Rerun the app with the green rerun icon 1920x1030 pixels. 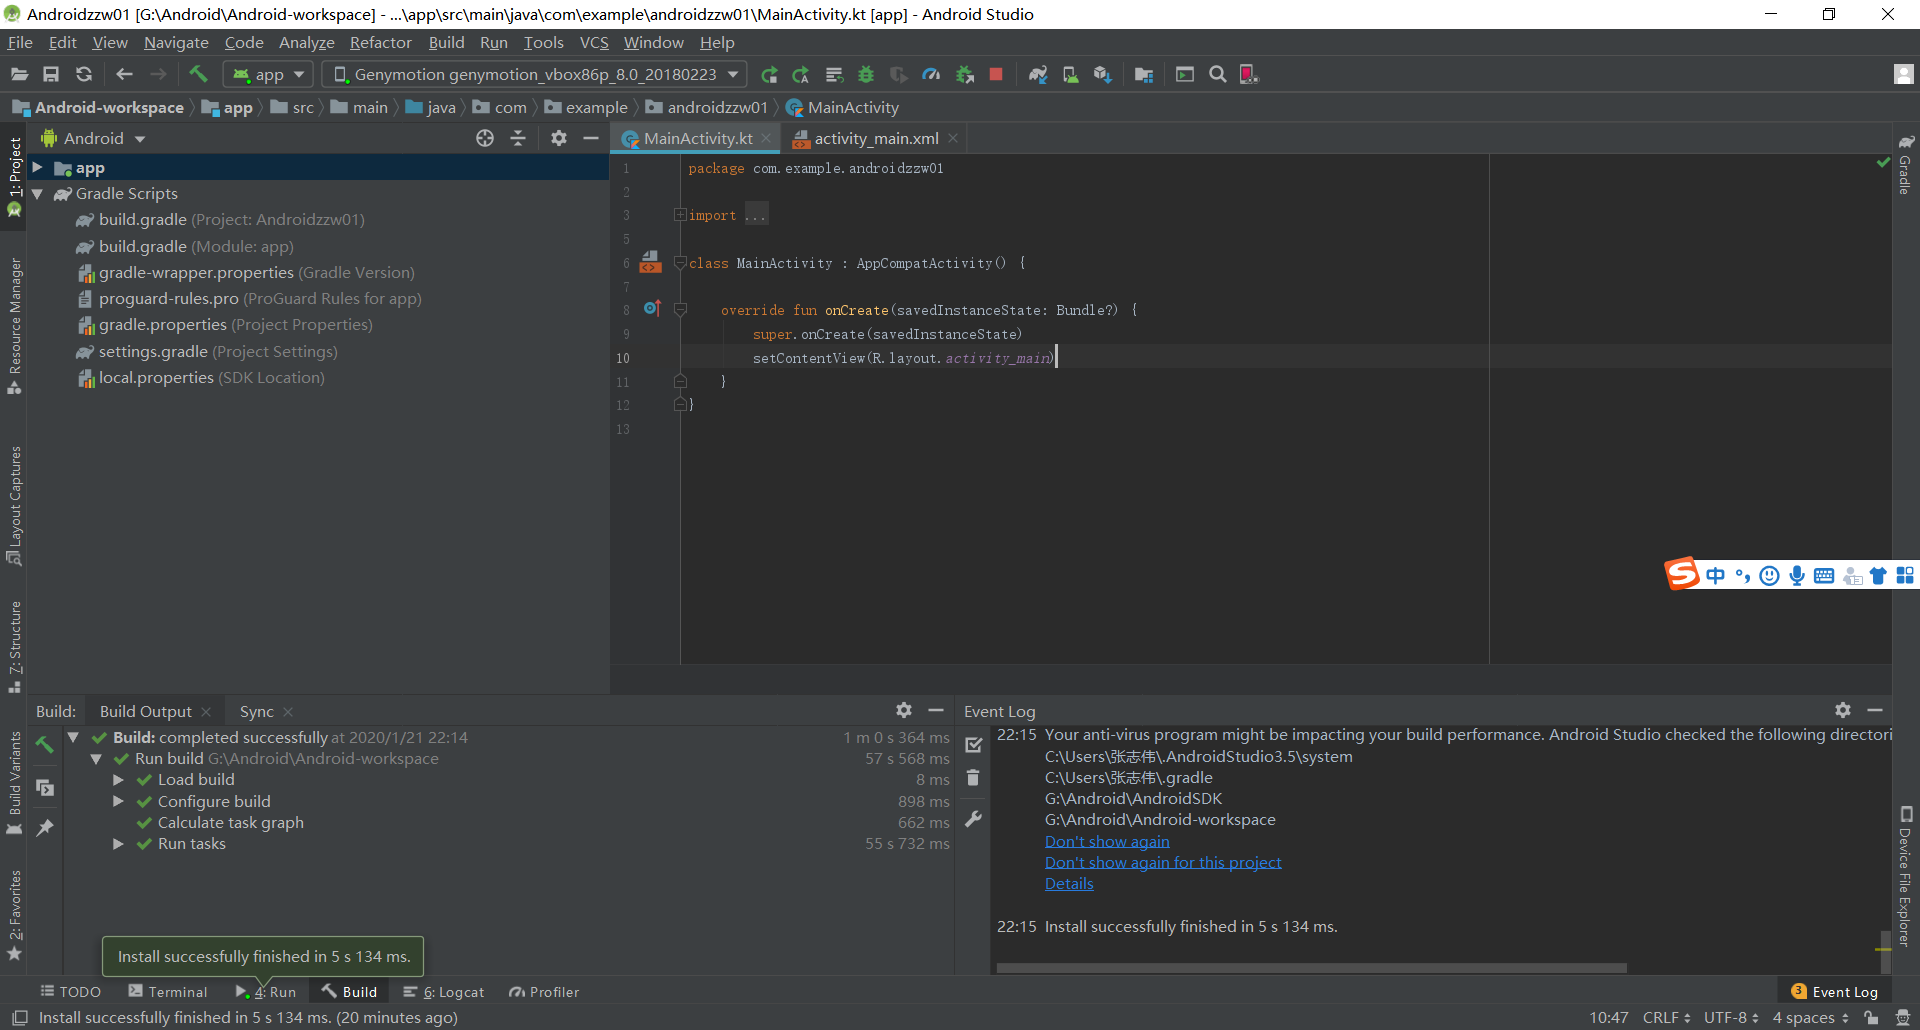point(769,74)
